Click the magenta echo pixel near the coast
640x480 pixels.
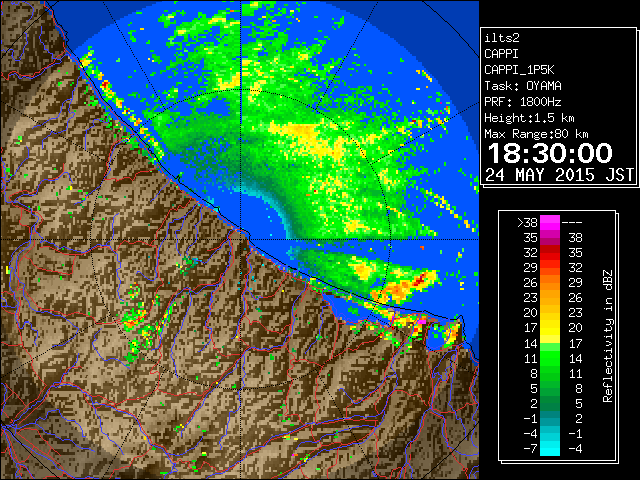[x=421, y=322]
